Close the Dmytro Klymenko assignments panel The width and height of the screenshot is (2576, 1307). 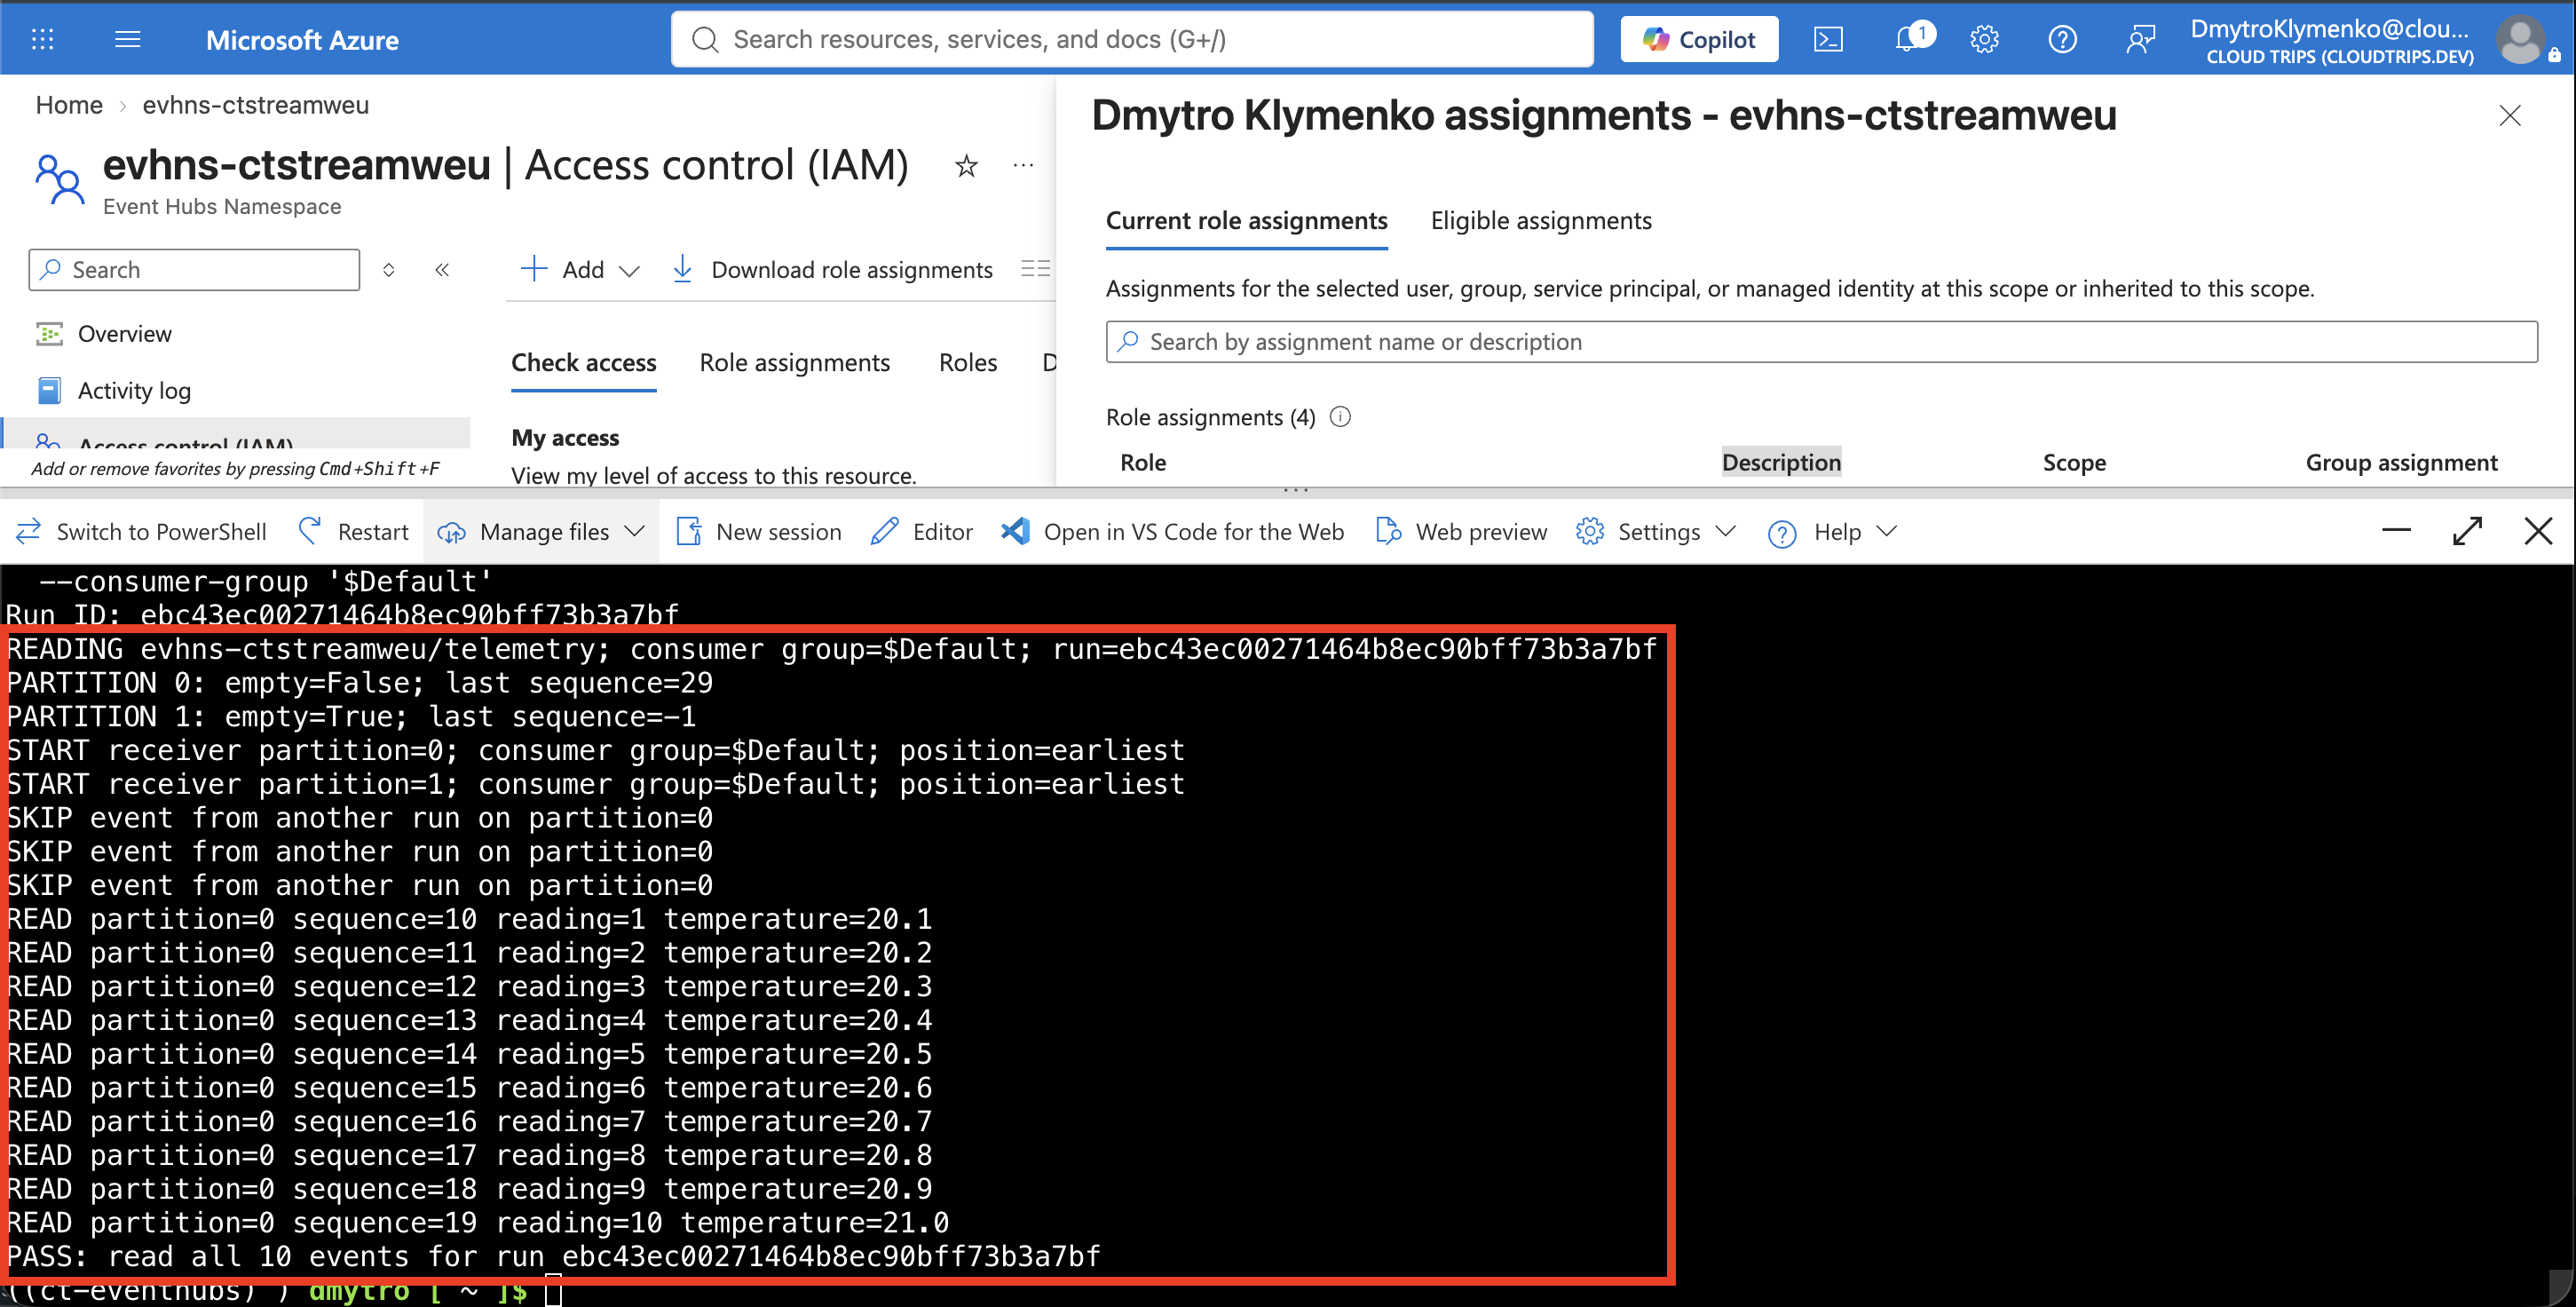pos(2509,116)
